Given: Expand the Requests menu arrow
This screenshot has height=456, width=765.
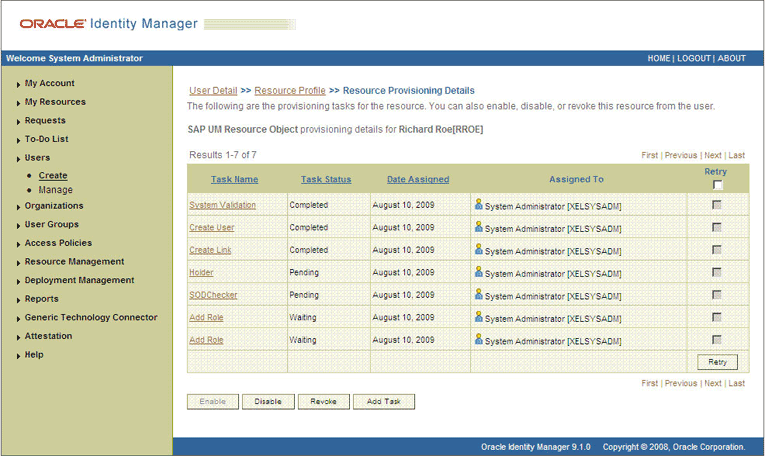Looking at the screenshot, I should point(18,121).
